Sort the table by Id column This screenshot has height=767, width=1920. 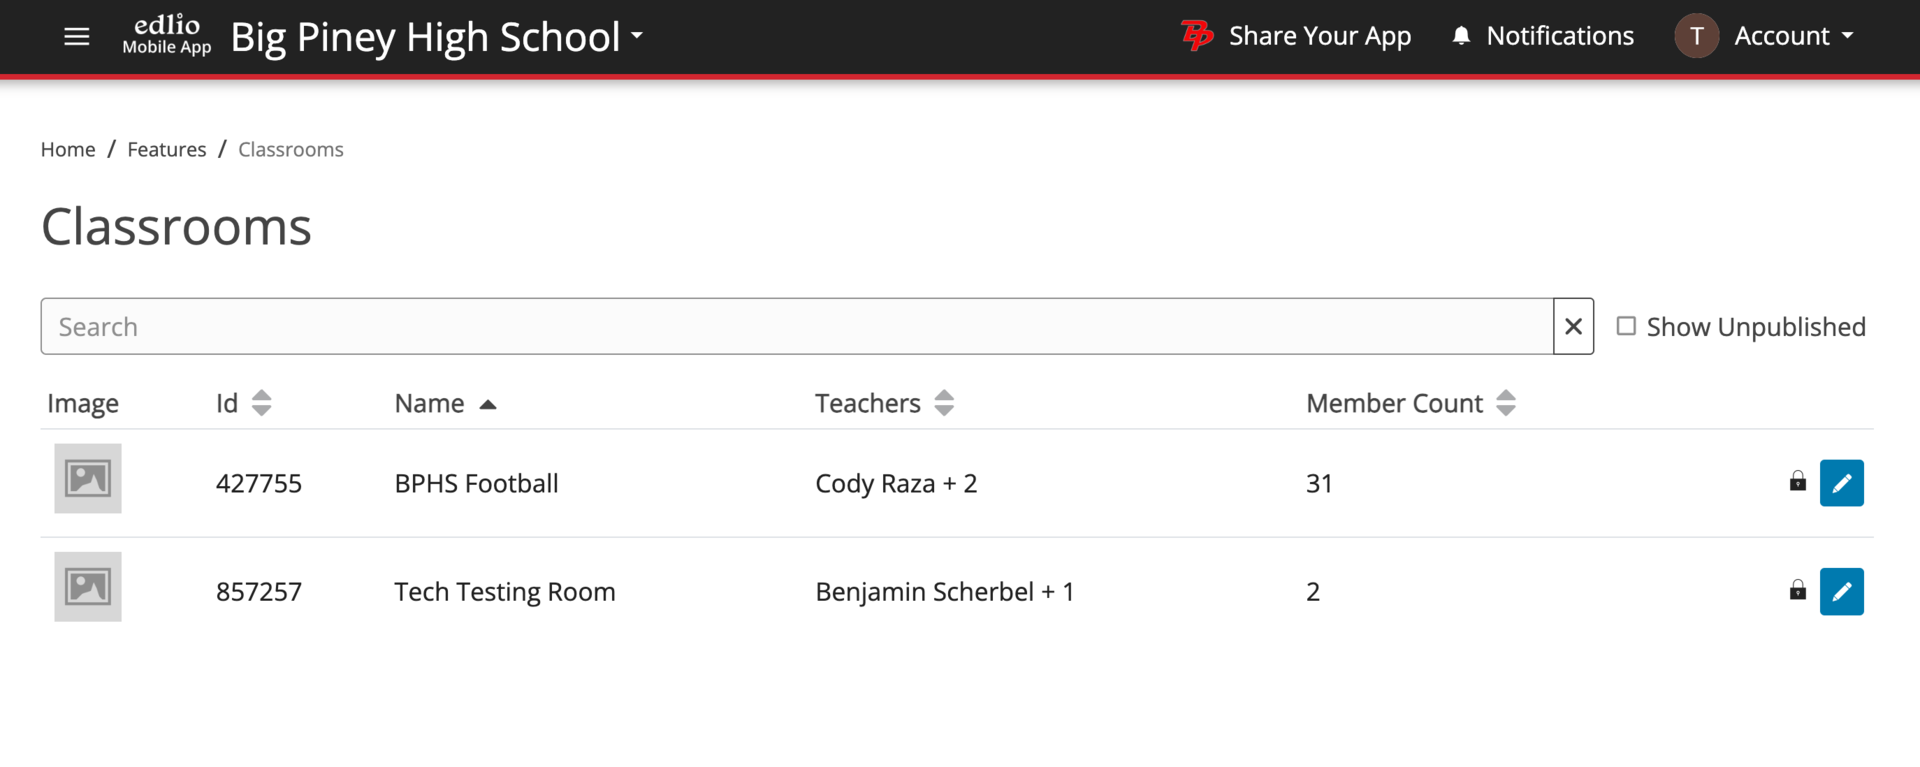coord(261,403)
